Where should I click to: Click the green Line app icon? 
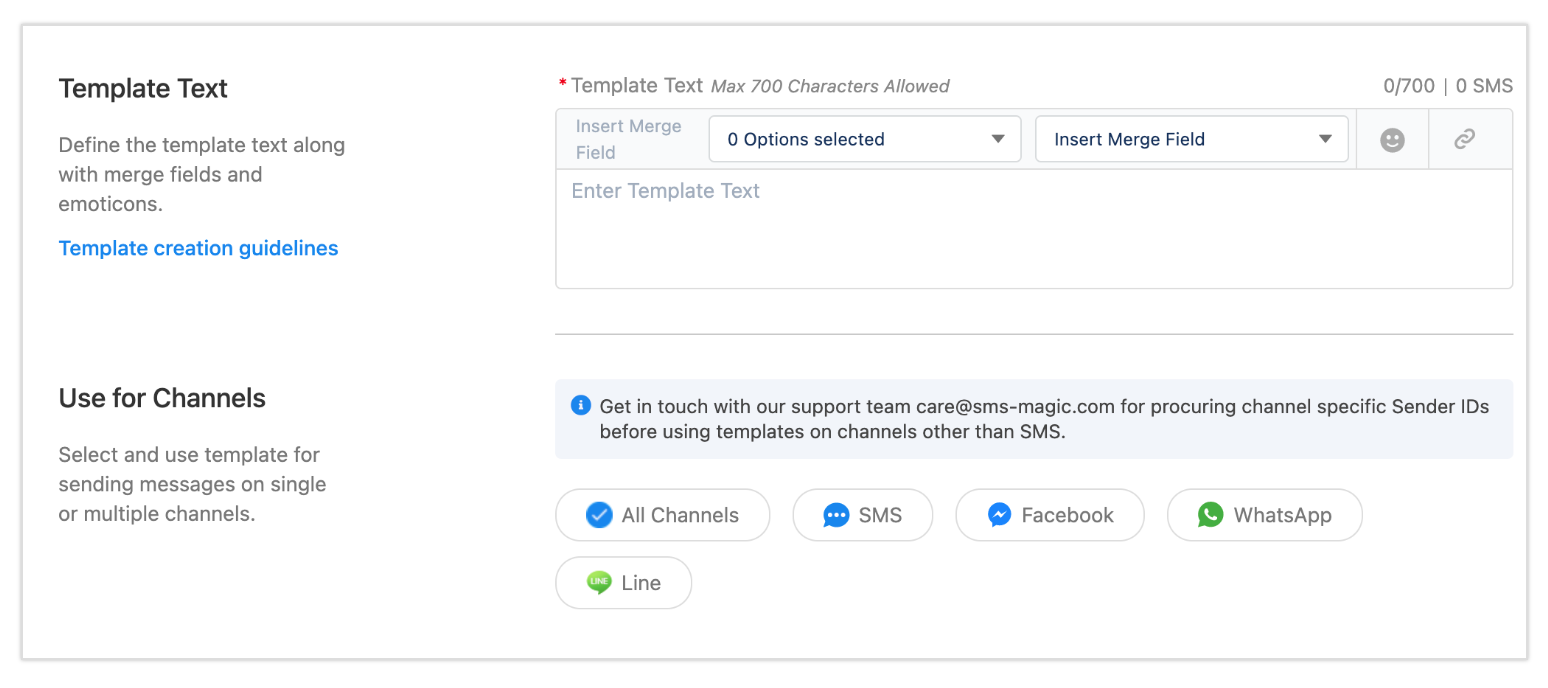tap(599, 583)
